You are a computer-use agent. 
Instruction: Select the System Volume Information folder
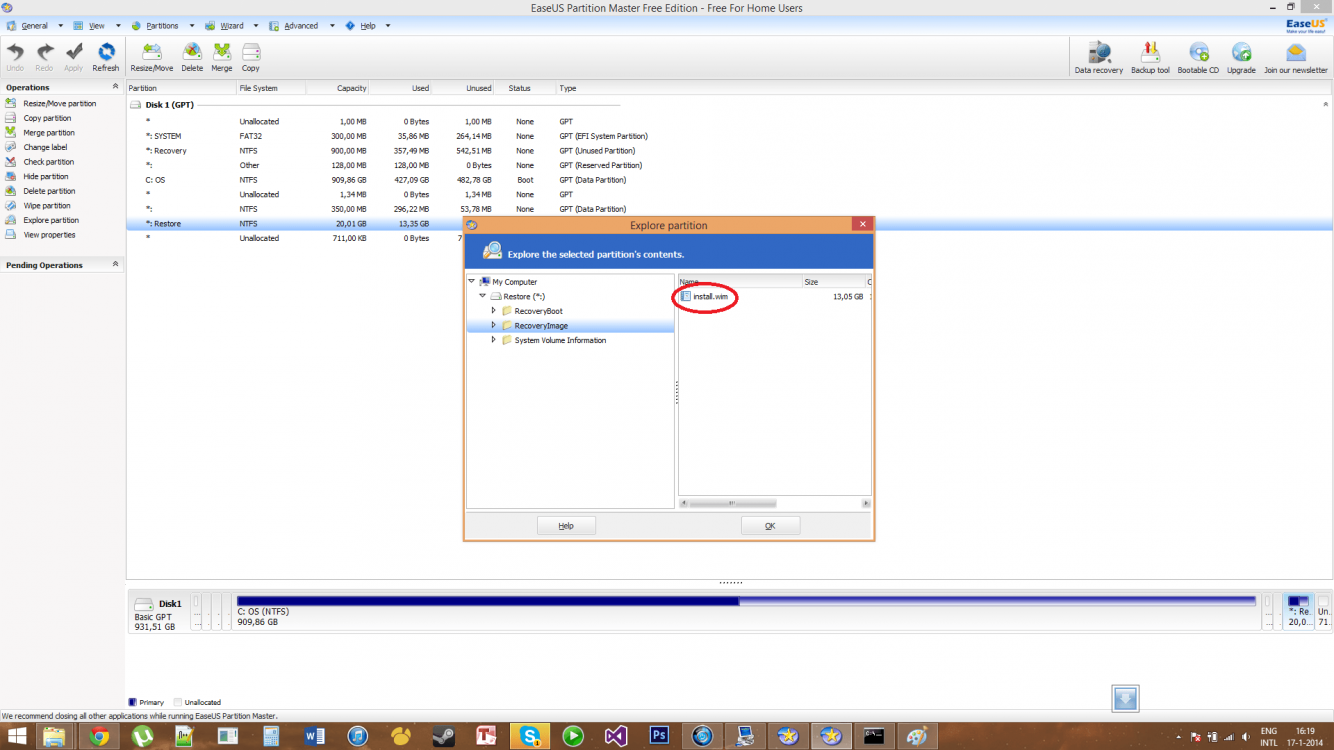point(560,341)
